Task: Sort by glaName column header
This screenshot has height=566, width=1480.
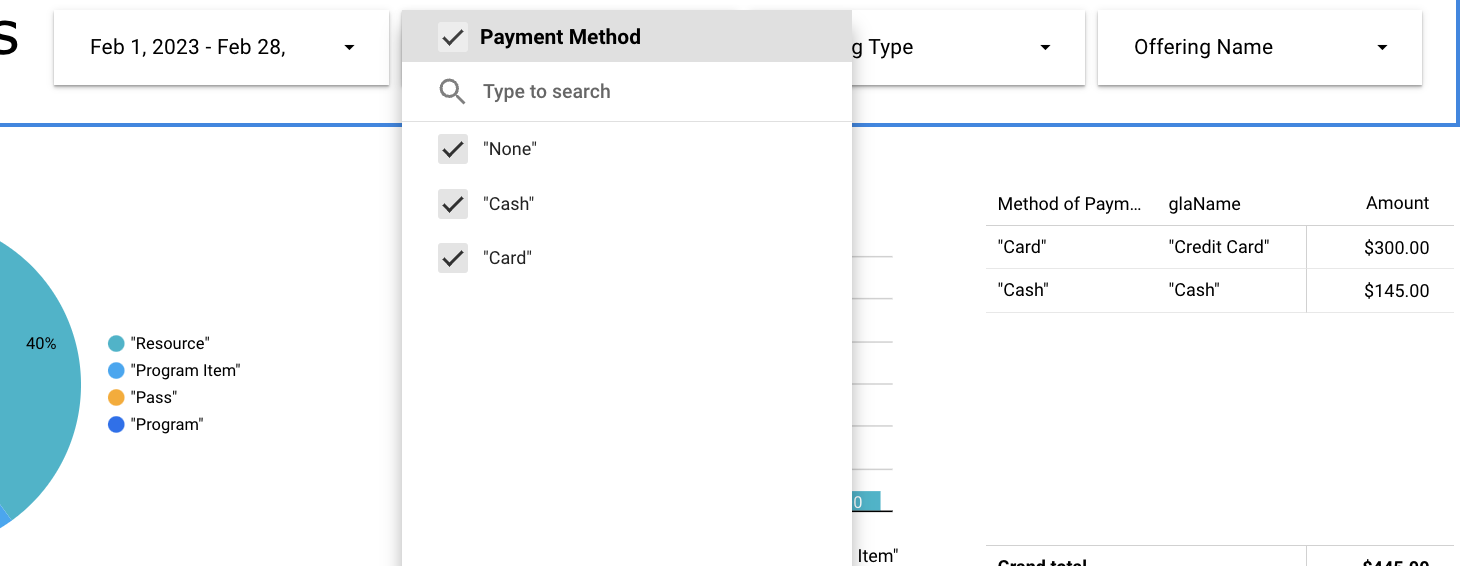Action: (1204, 204)
